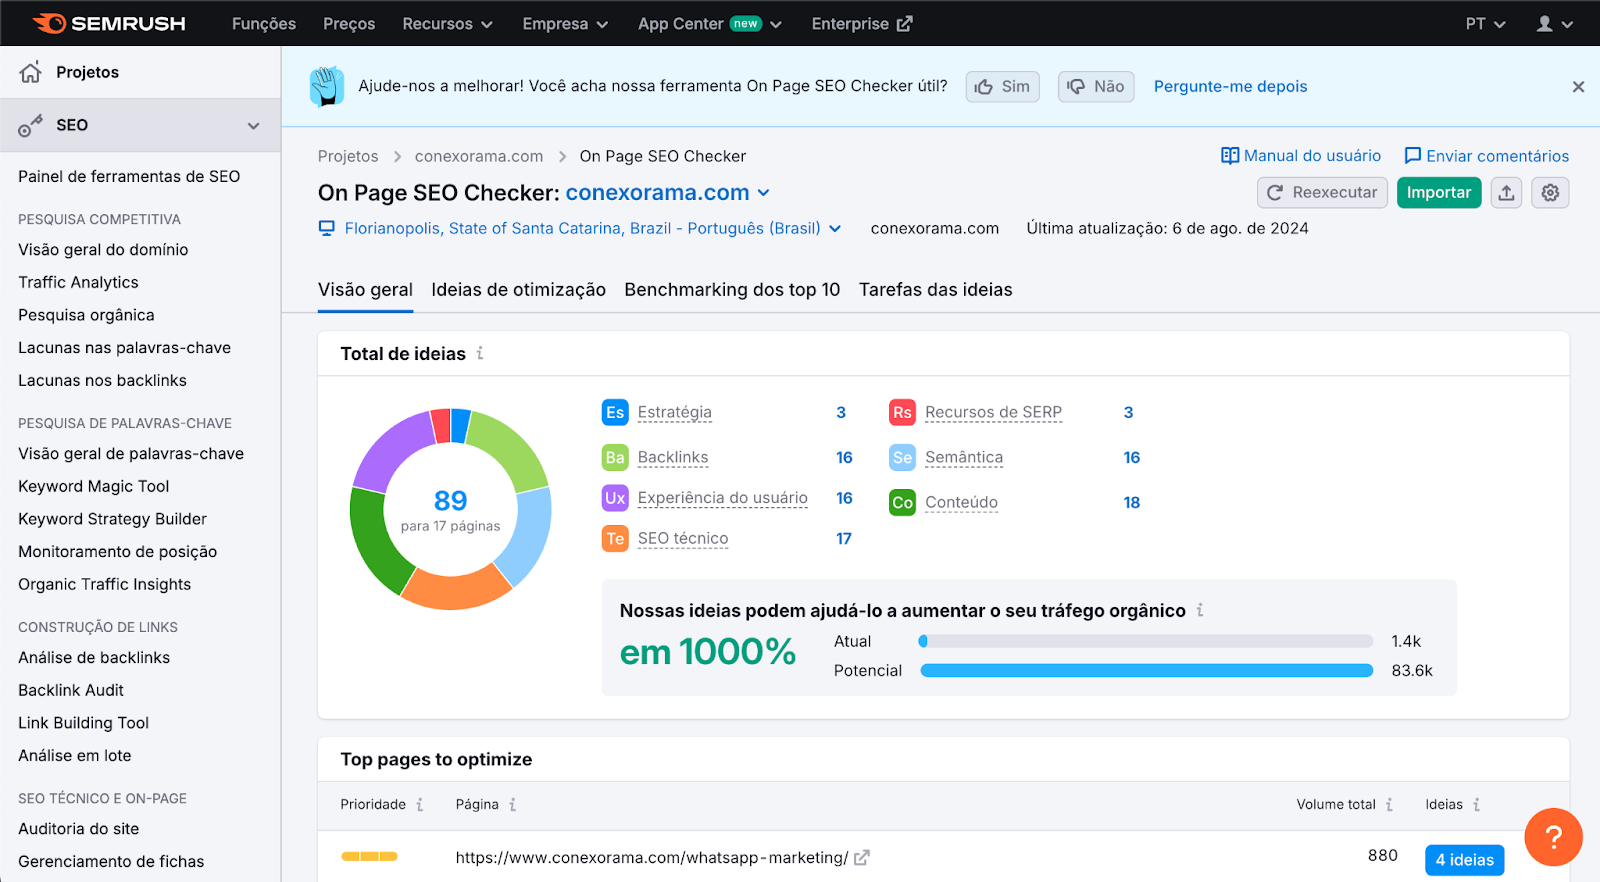Open Funções in top navigation

264,24
